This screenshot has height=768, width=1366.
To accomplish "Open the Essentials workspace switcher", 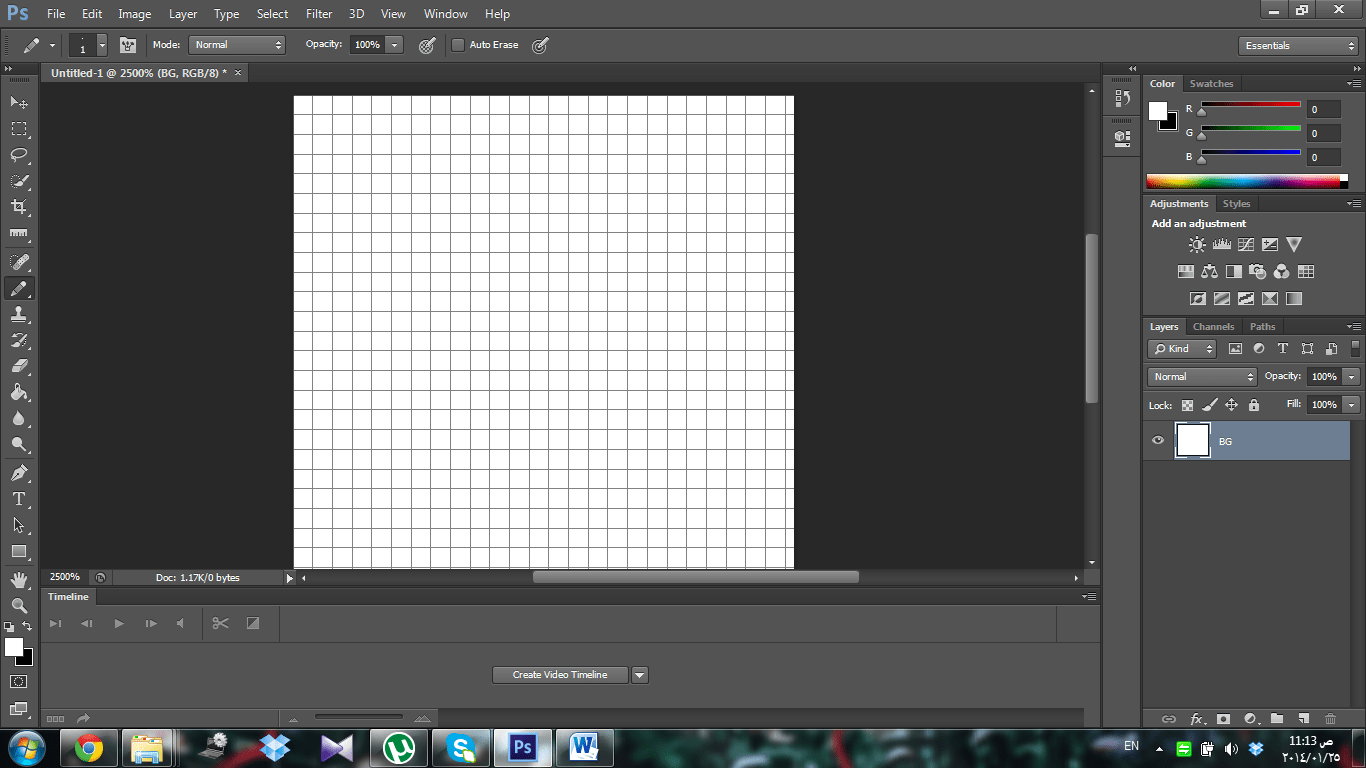I will [x=1297, y=45].
